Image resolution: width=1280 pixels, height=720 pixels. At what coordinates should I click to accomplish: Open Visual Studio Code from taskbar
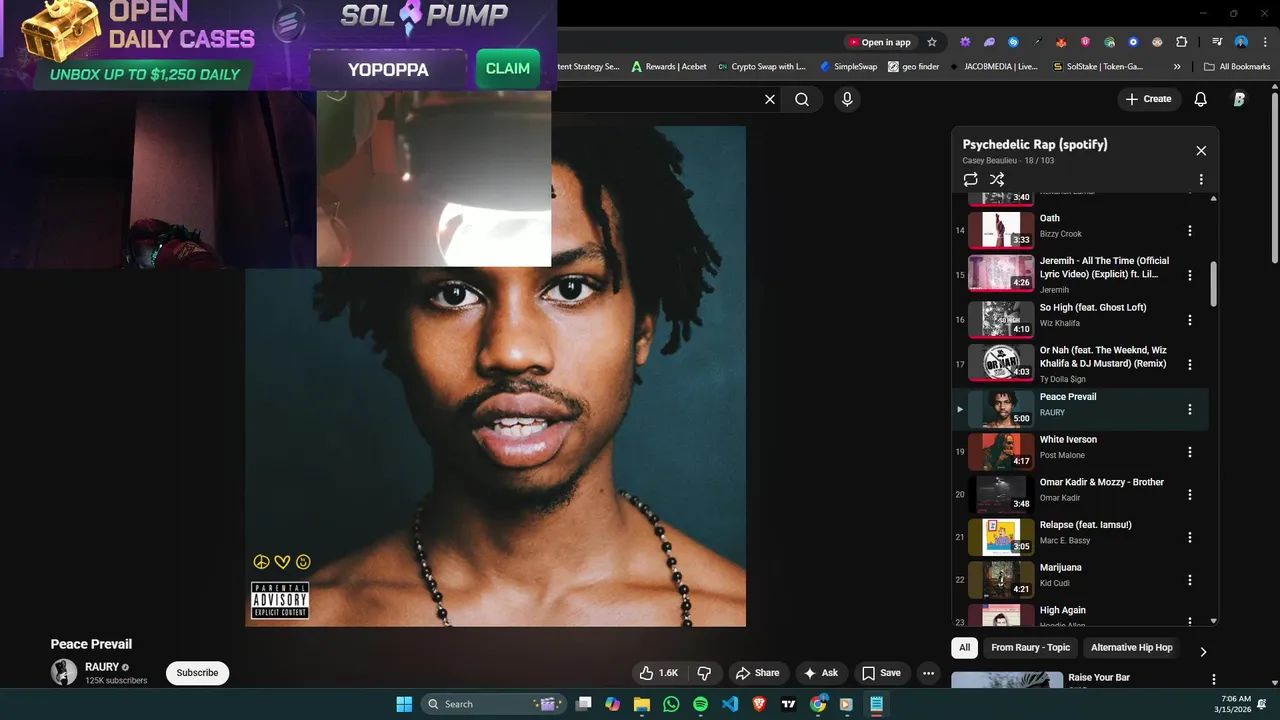click(x=730, y=704)
